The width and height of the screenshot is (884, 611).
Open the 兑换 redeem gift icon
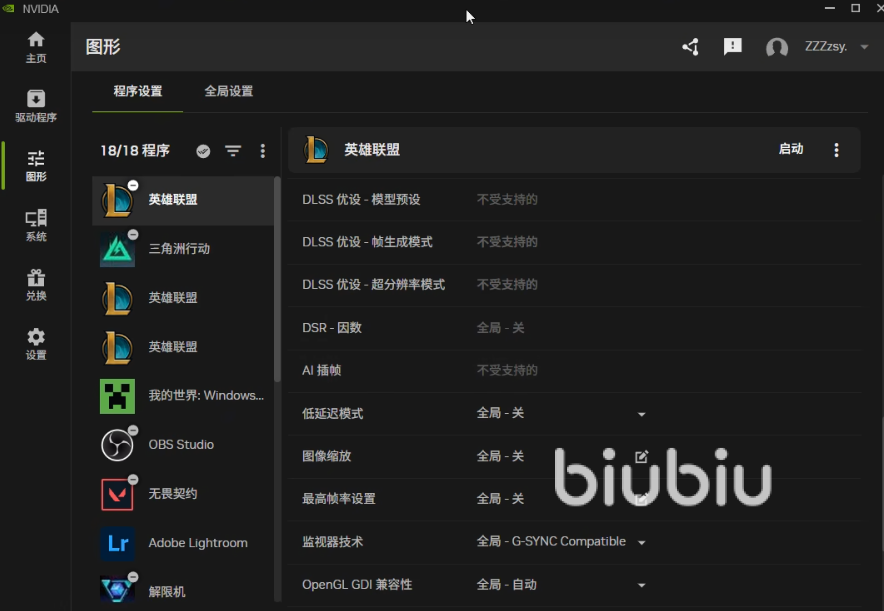coord(36,284)
